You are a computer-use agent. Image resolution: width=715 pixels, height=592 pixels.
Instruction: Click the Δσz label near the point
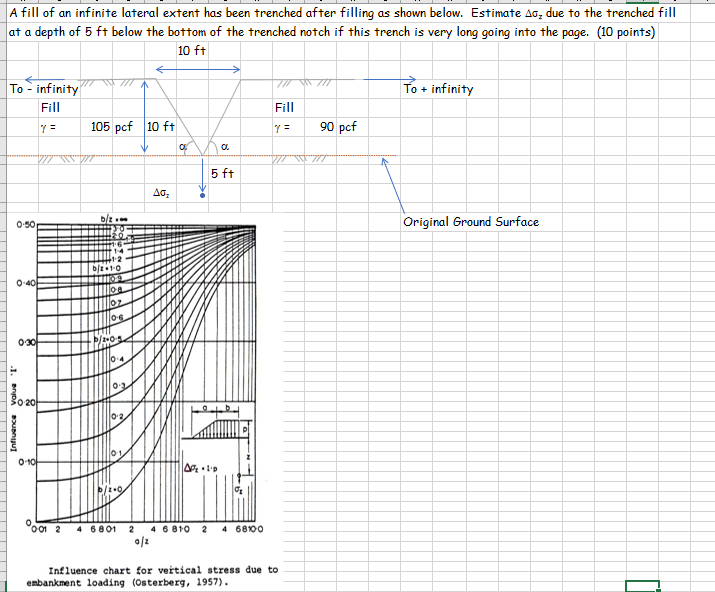(161, 193)
